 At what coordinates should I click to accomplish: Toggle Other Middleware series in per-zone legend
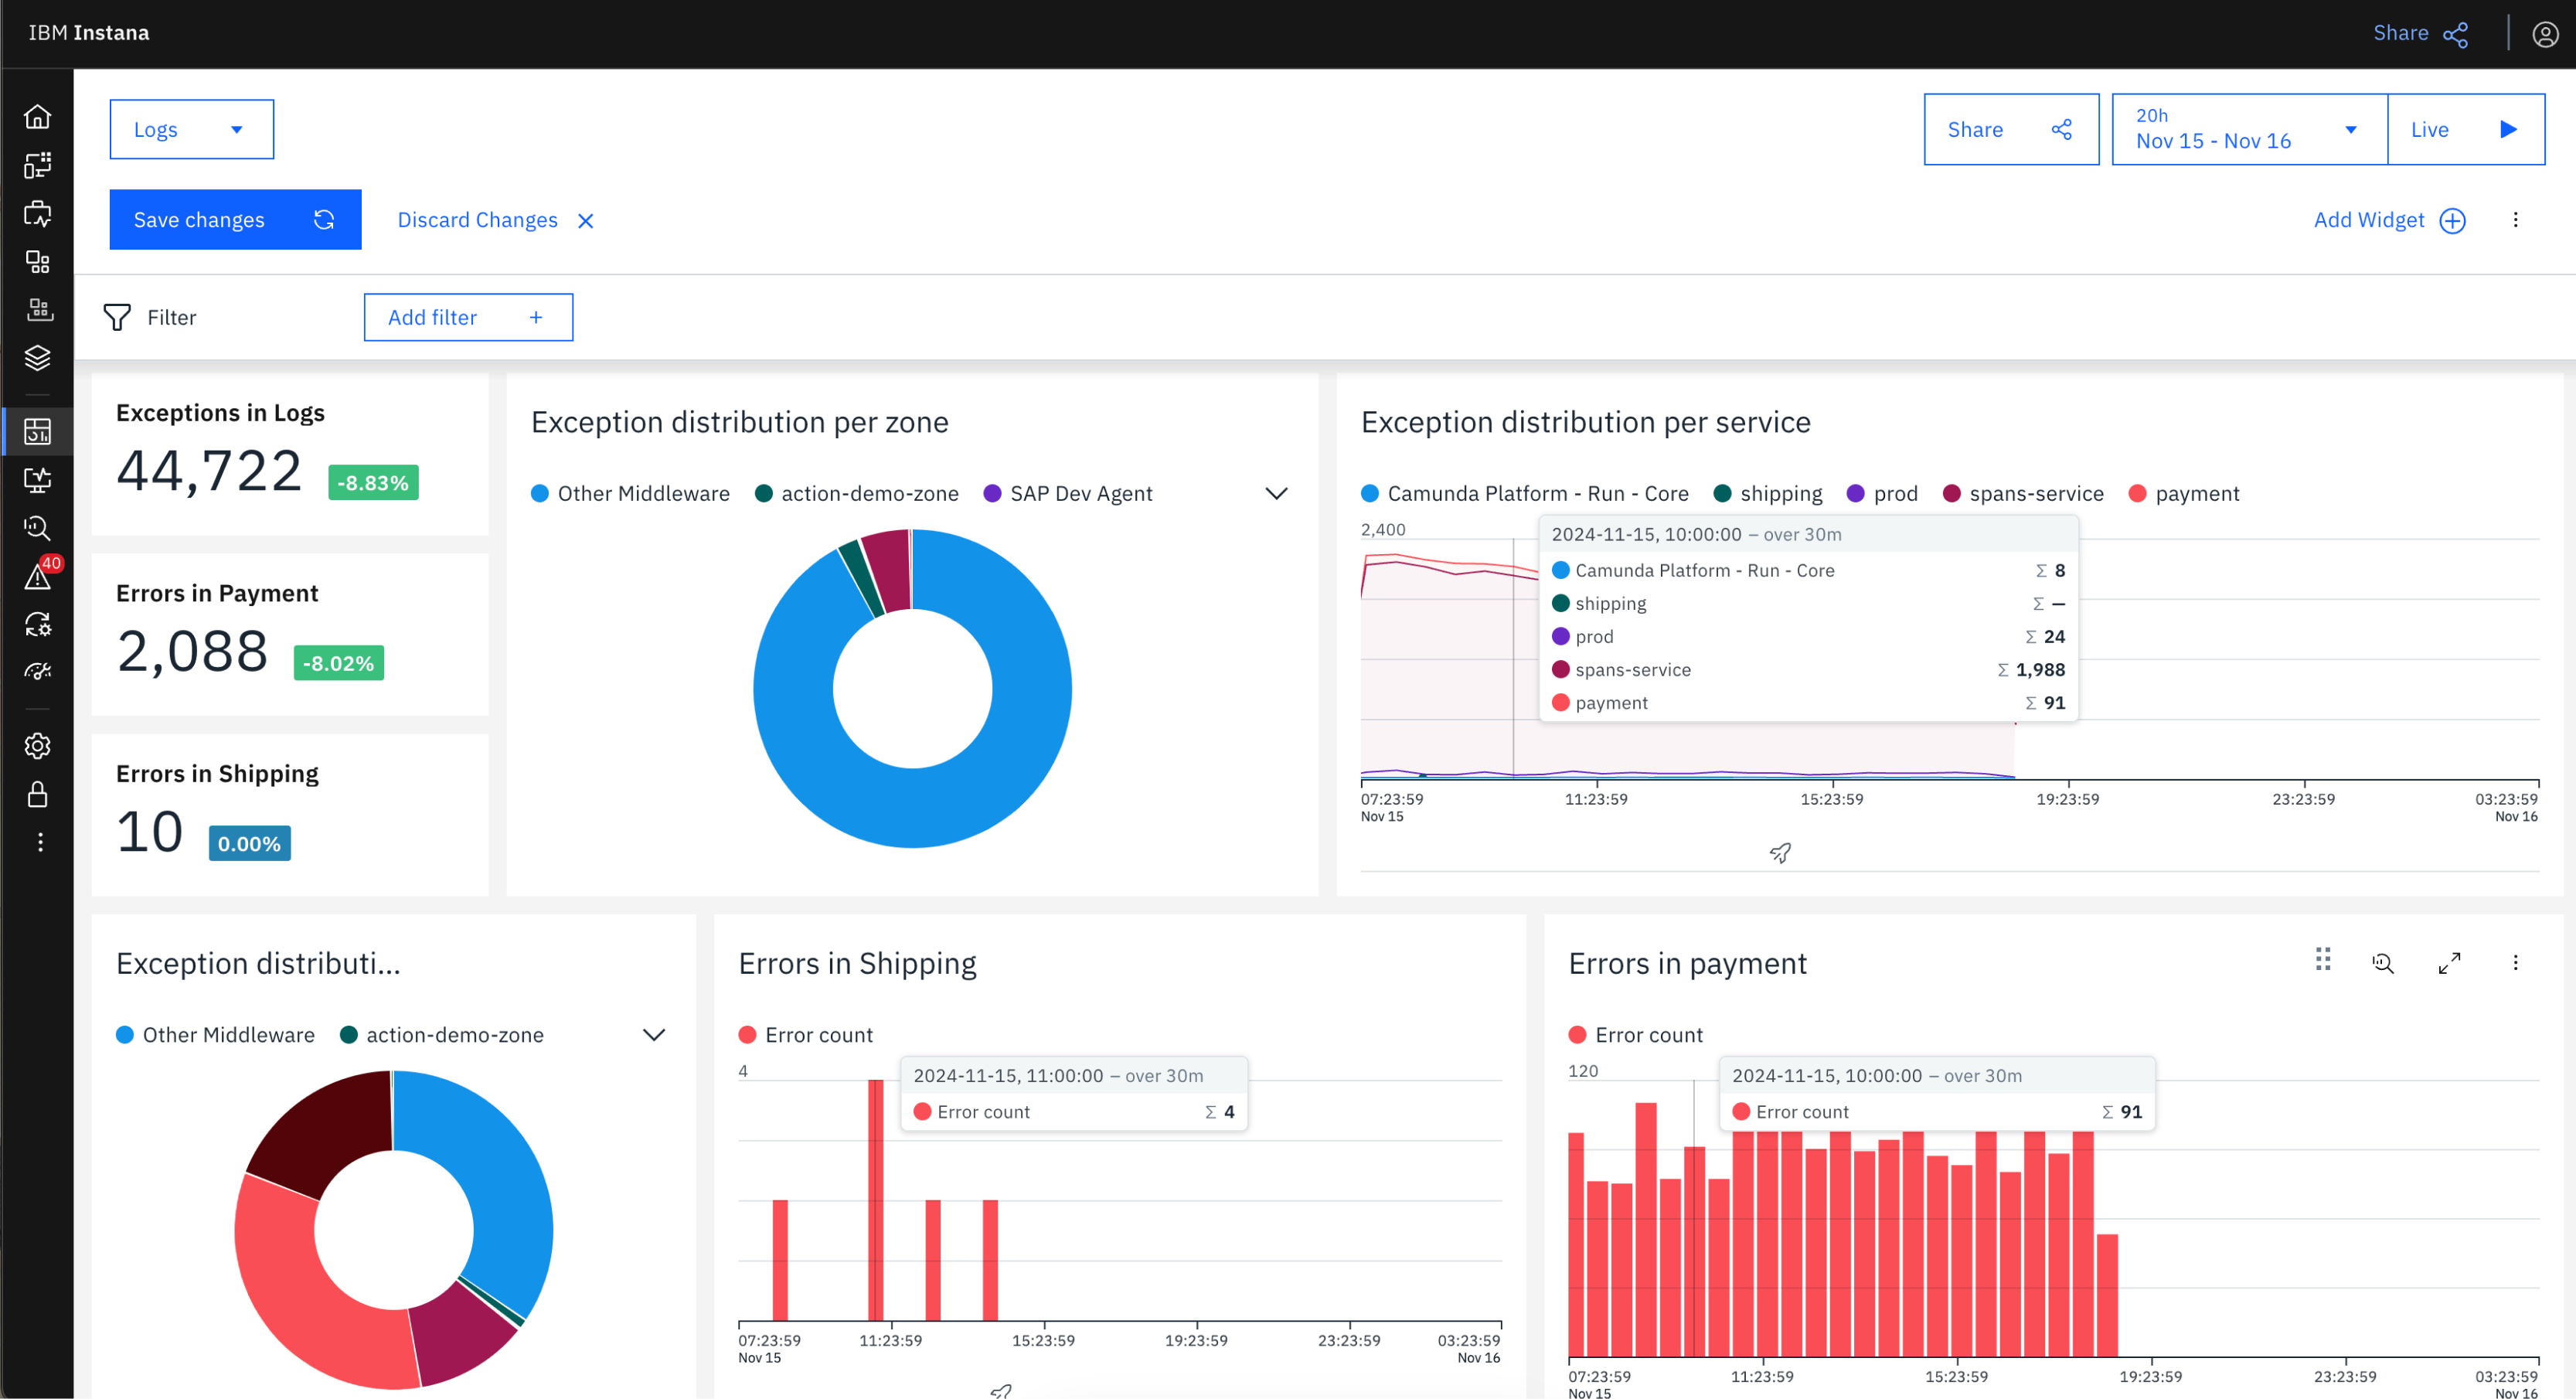pyautogui.click(x=630, y=494)
